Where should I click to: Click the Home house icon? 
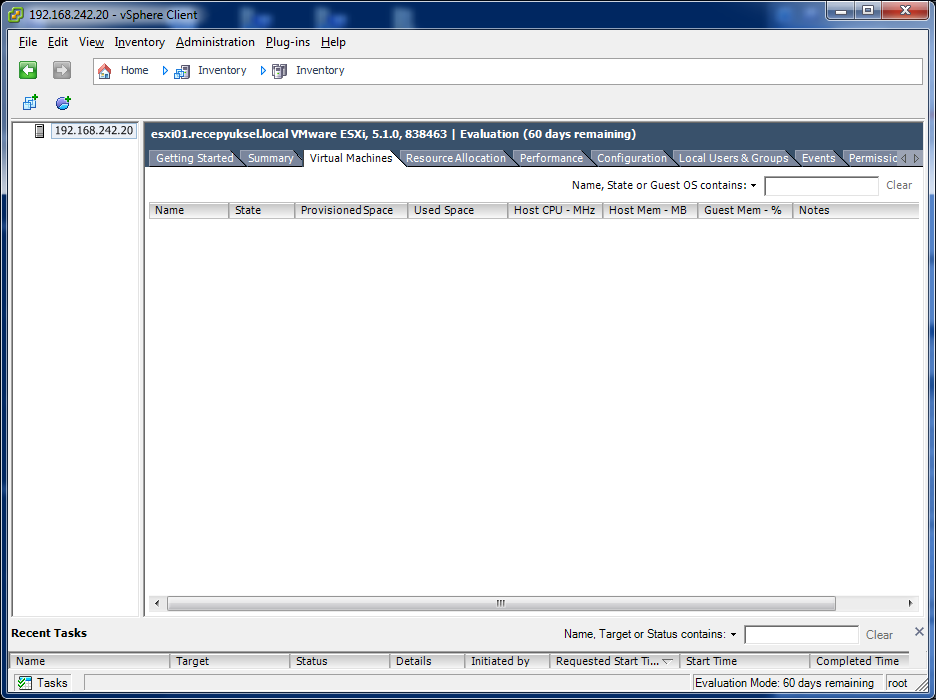tap(104, 71)
